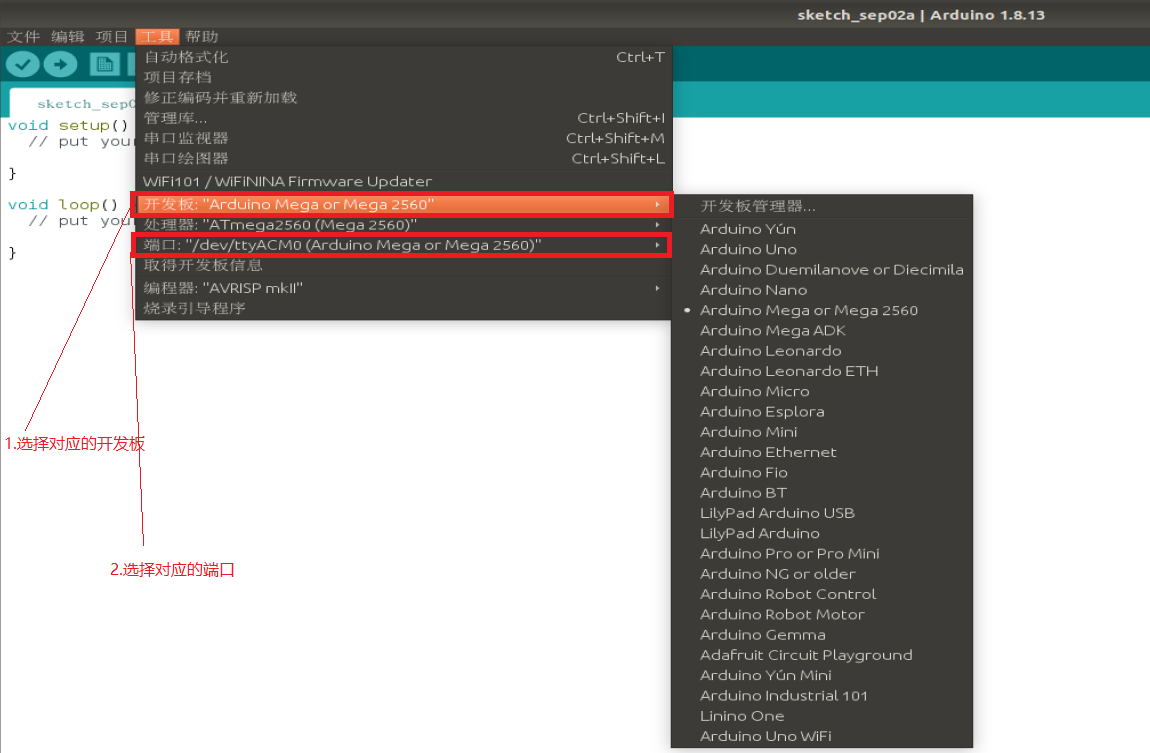Open the 帮助 menu
The width and height of the screenshot is (1150, 753).
tap(201, 37)
